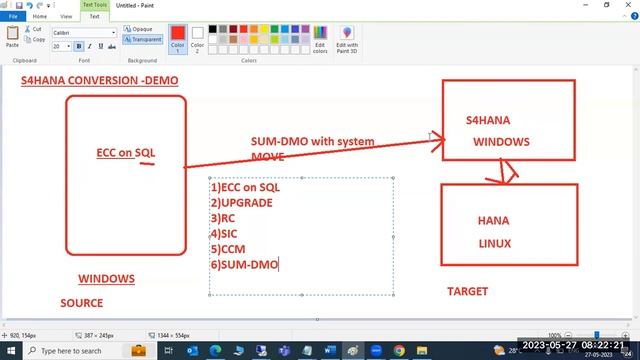Screen dimensions: 640x360
Task: Pick the purple color swatch
Action: point(305,29)
